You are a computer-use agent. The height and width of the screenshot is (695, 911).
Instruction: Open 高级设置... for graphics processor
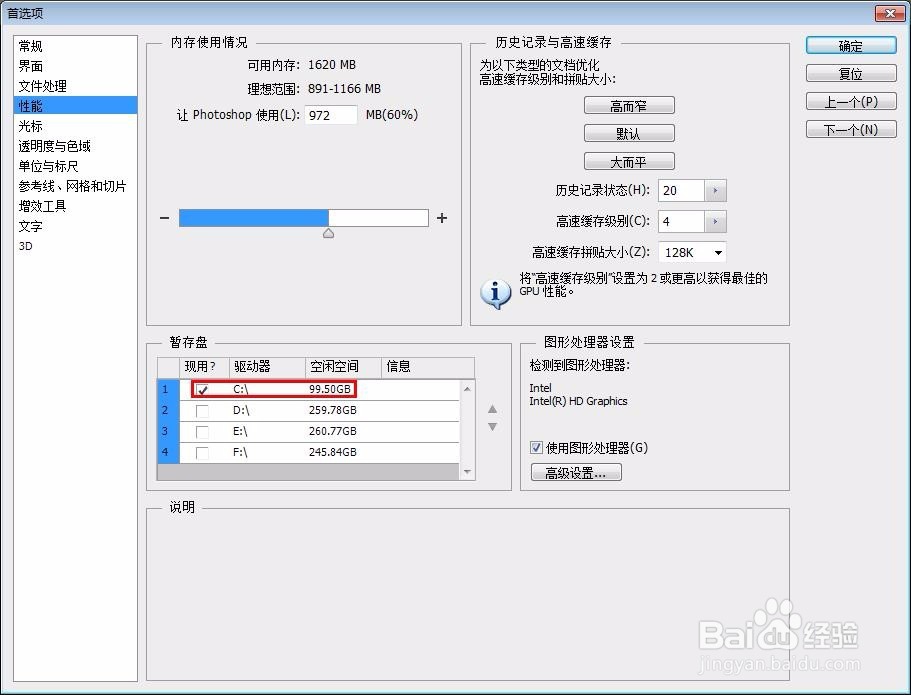(x=576, y=472)
